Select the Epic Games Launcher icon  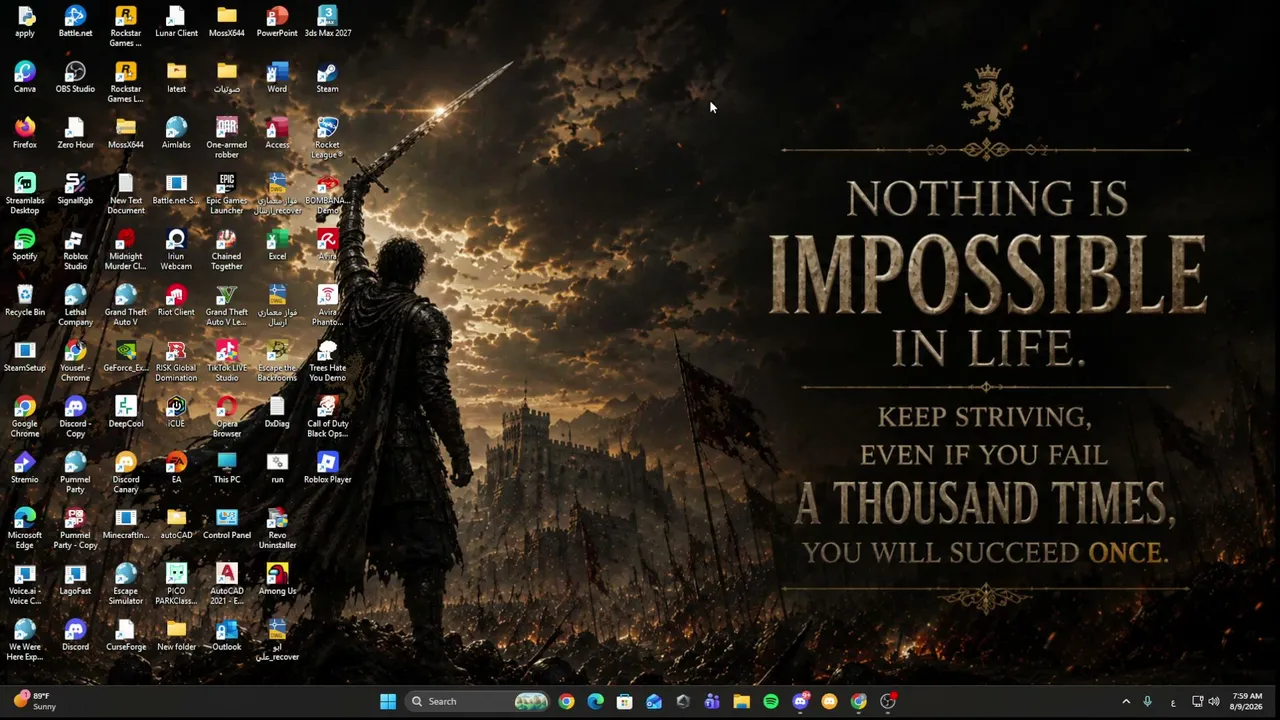(x=227, y=194)
